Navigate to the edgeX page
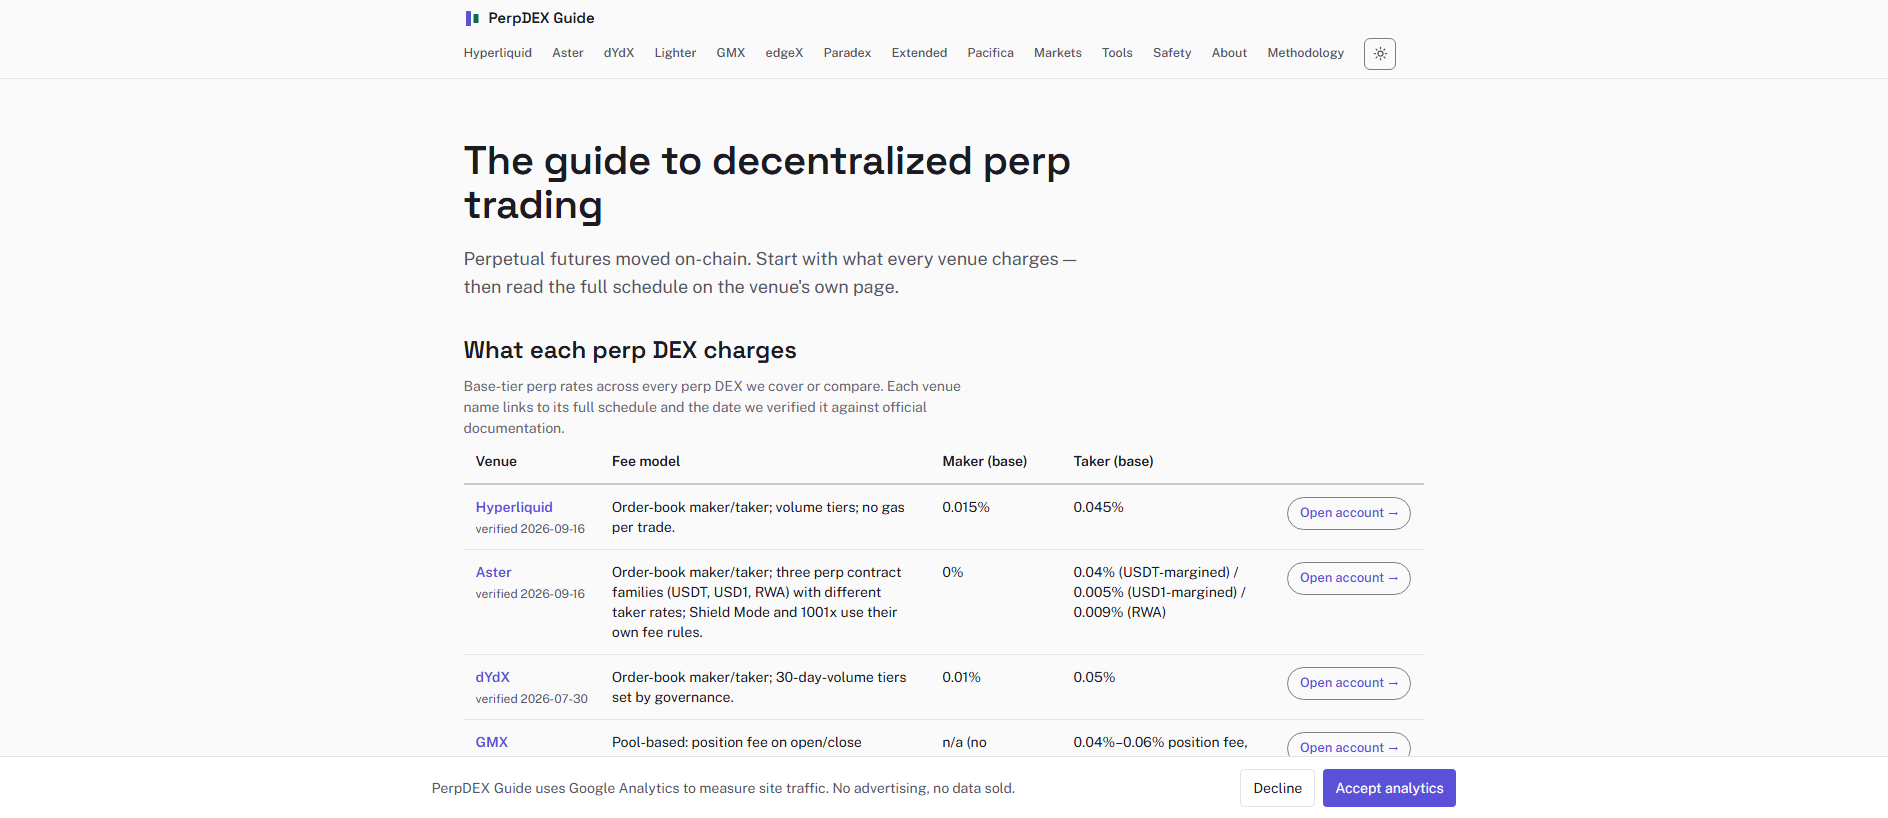1888x818 pixels. 784,53
